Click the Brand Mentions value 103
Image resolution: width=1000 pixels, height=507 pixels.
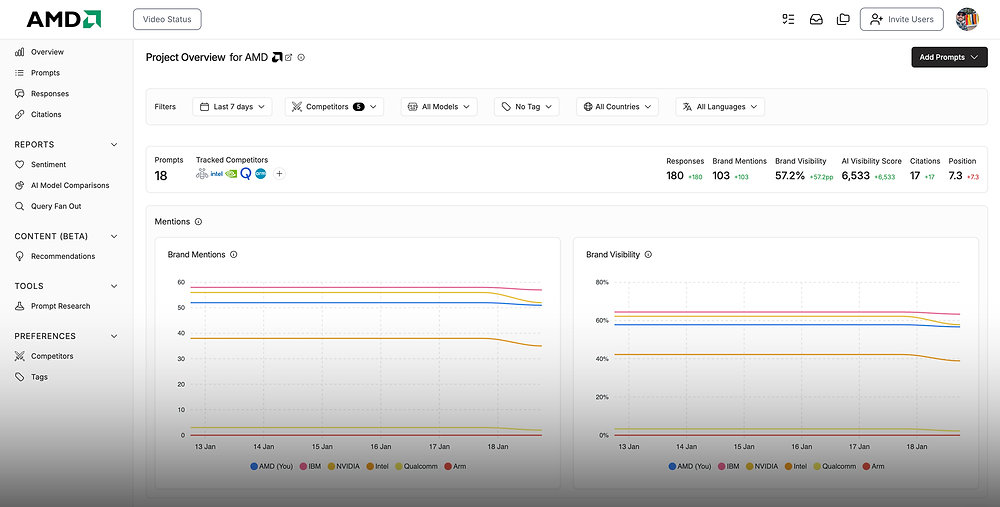pos(721,175)
